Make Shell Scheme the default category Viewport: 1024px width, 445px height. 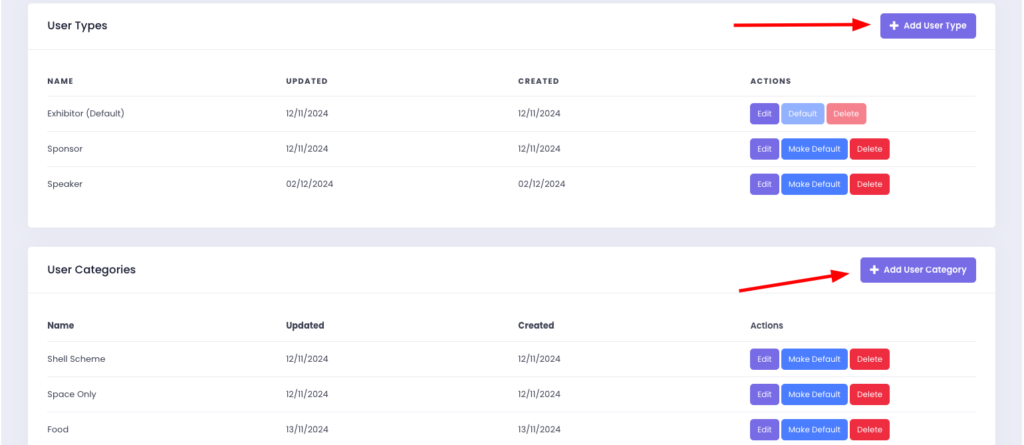(814, 359)
